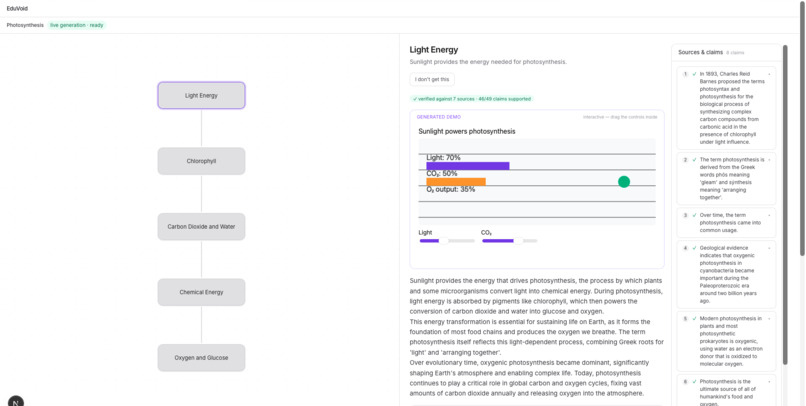The width and height of the screenshot is (806, 406).
Task: Click the number badge of claim 3
Action: click(685, 215)
